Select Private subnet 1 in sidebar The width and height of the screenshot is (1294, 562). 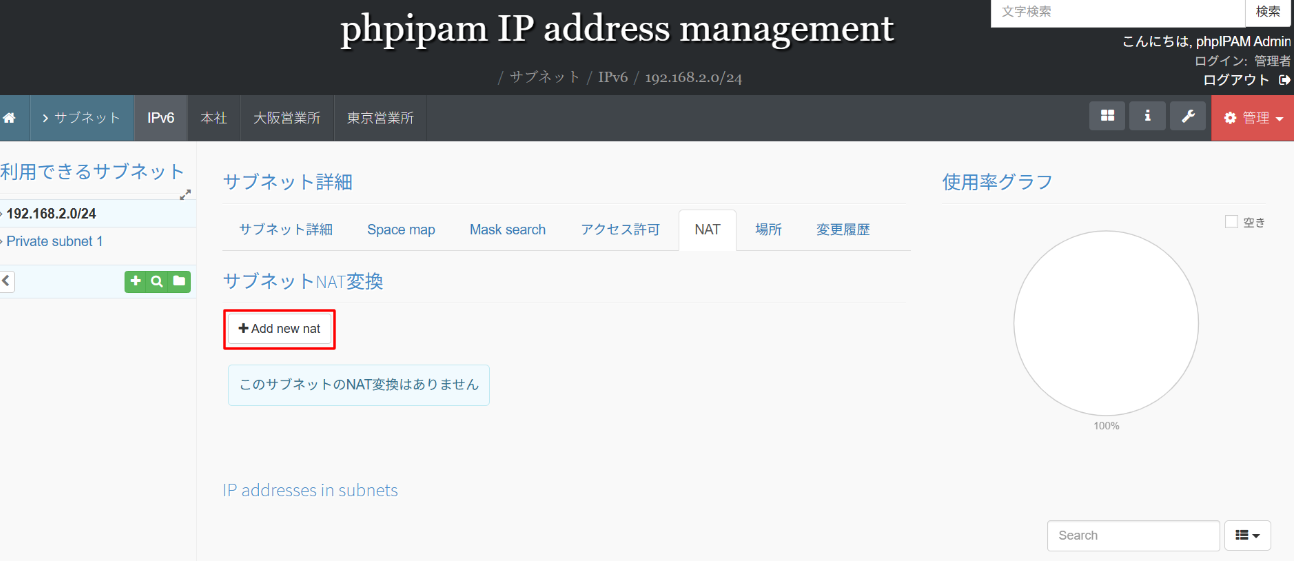pyautogui.click(x=54, y=242)
